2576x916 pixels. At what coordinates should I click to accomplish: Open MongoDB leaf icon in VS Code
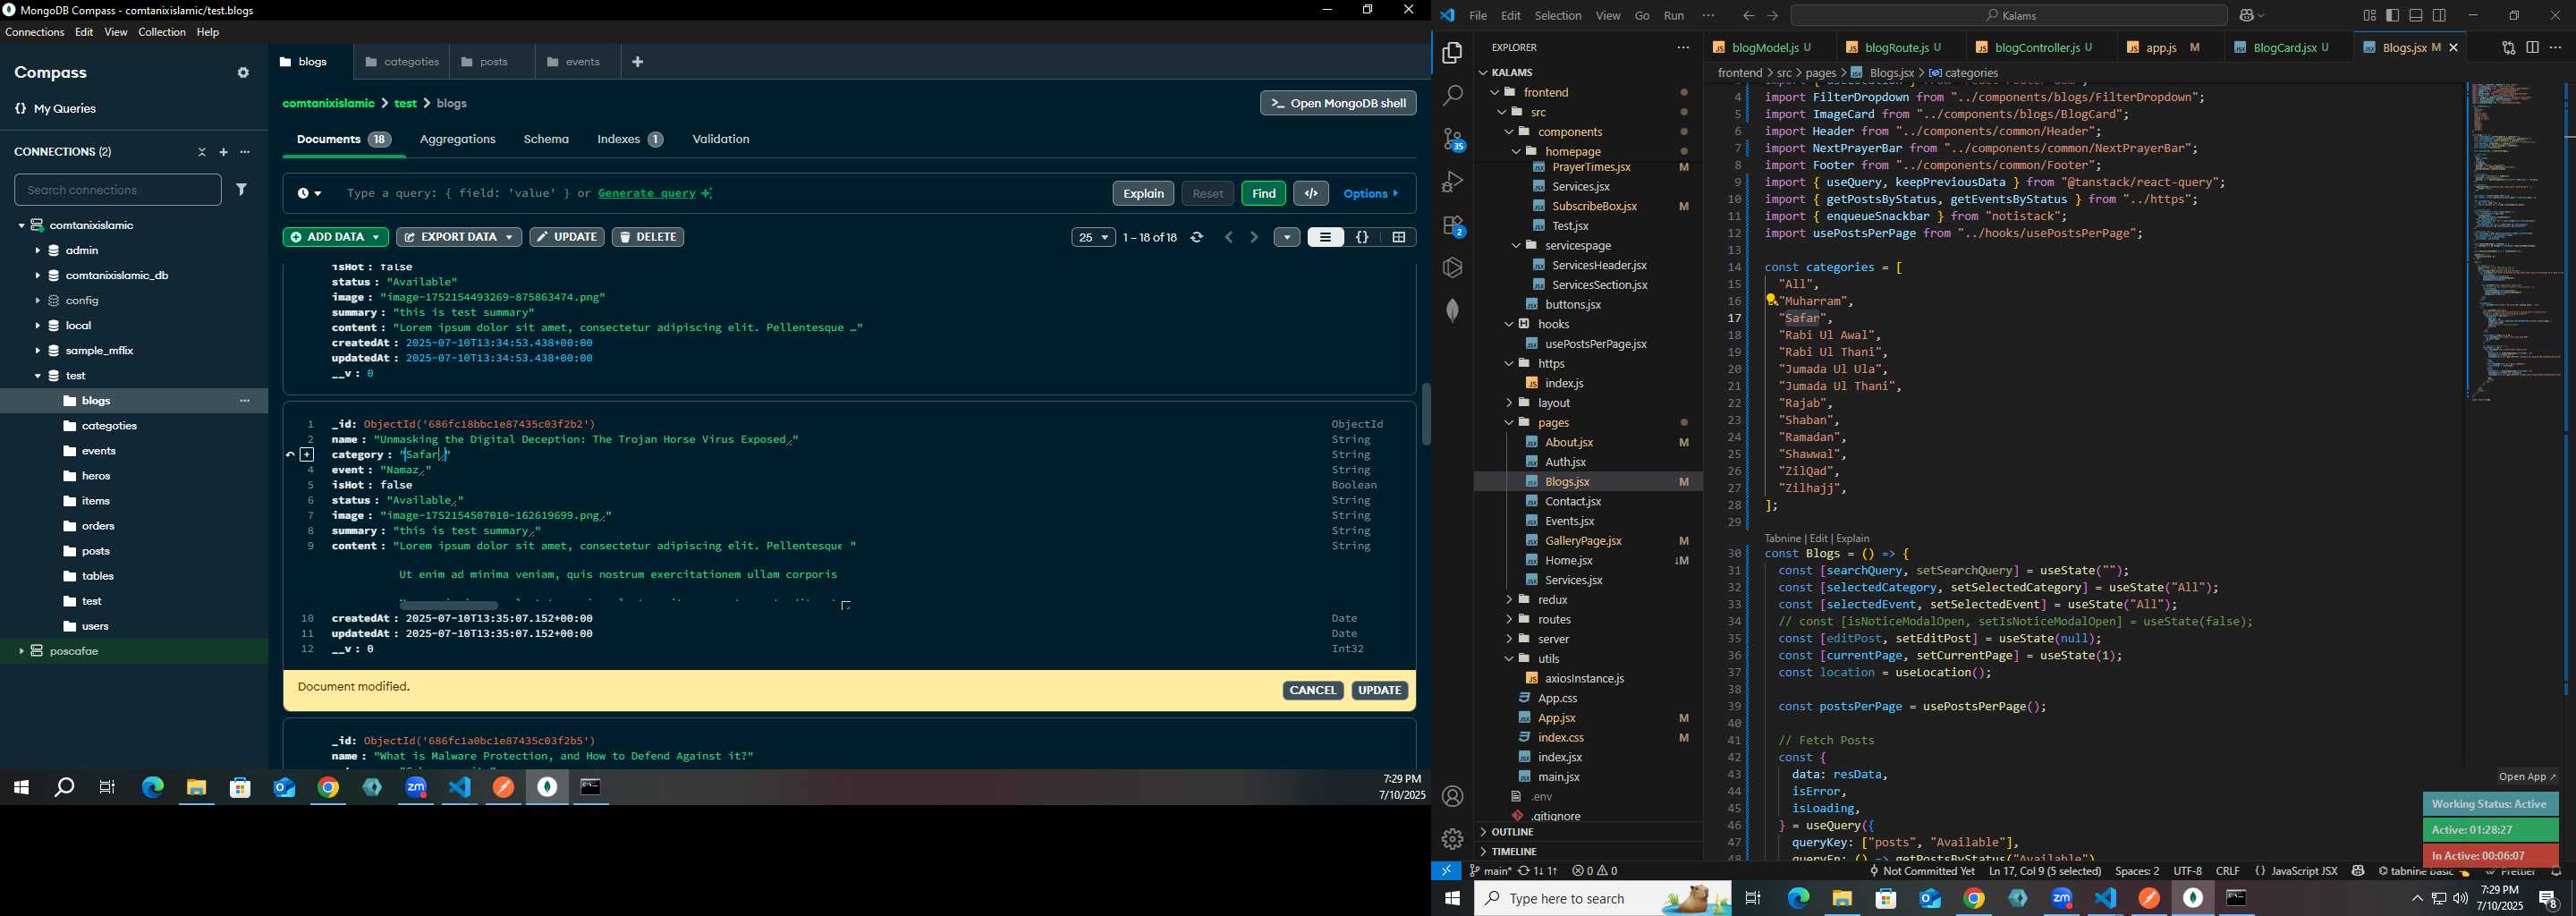tap(1452, 310)
